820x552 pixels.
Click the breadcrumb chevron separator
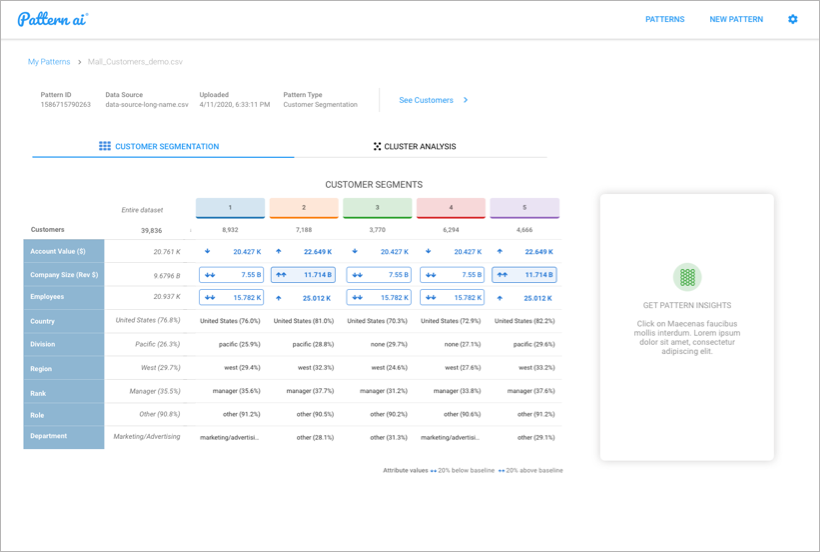pyautogui.click(x=79, y=62)
